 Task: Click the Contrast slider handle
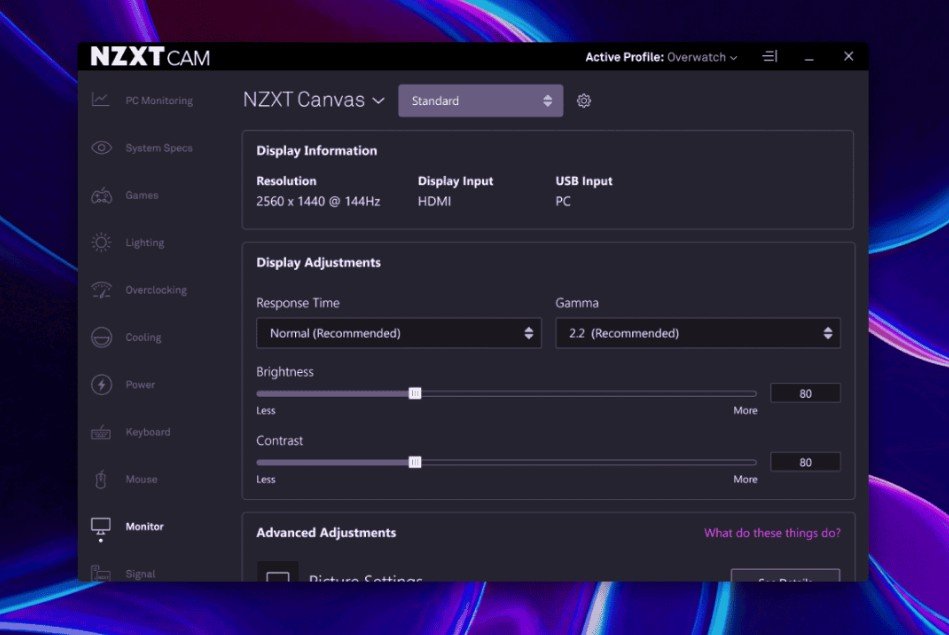pyautogui.click(x=415, y=462)
